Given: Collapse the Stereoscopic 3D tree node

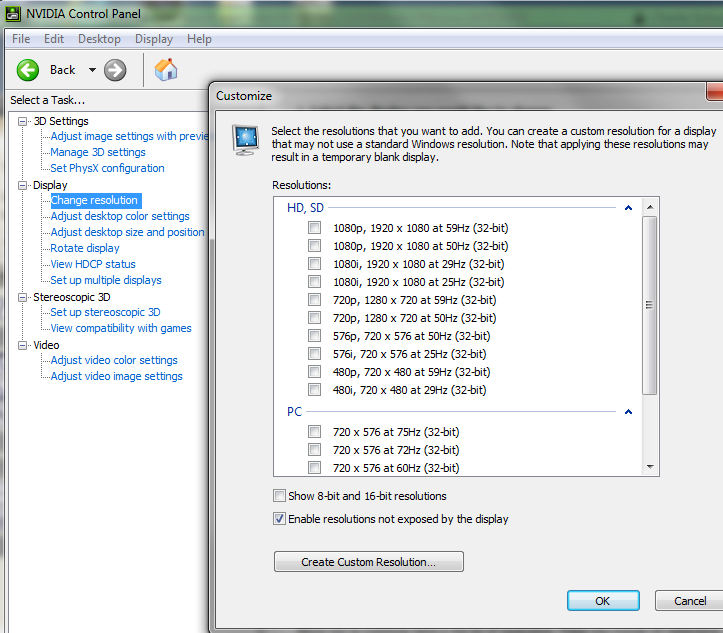Looking at the screenshot, I should (22, 297).
